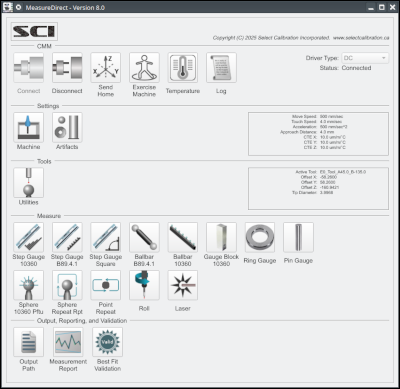Open the Measurement Report

coord(68,342)
